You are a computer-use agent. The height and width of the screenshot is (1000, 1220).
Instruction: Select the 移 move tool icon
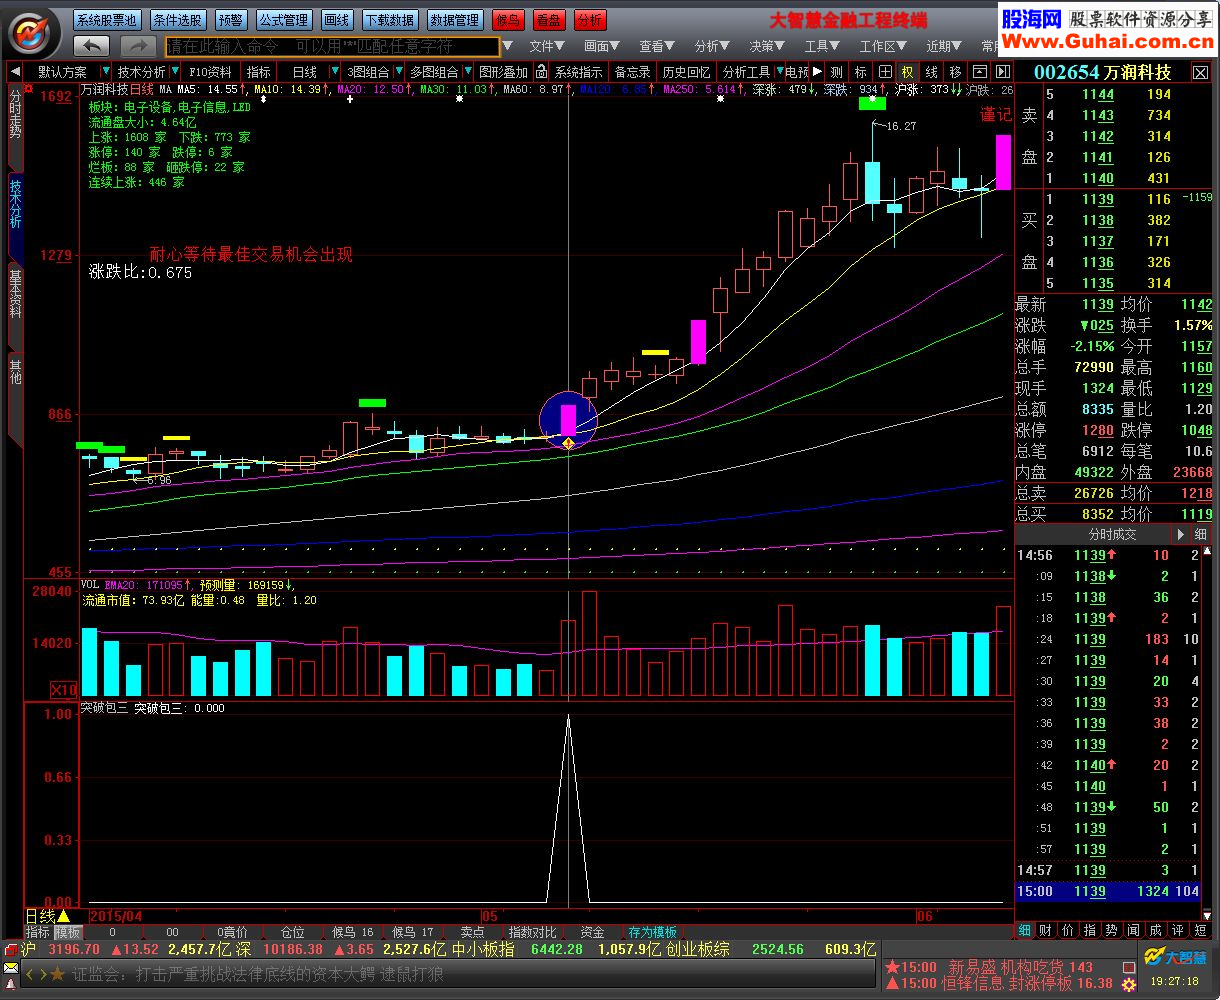[955, 72]
